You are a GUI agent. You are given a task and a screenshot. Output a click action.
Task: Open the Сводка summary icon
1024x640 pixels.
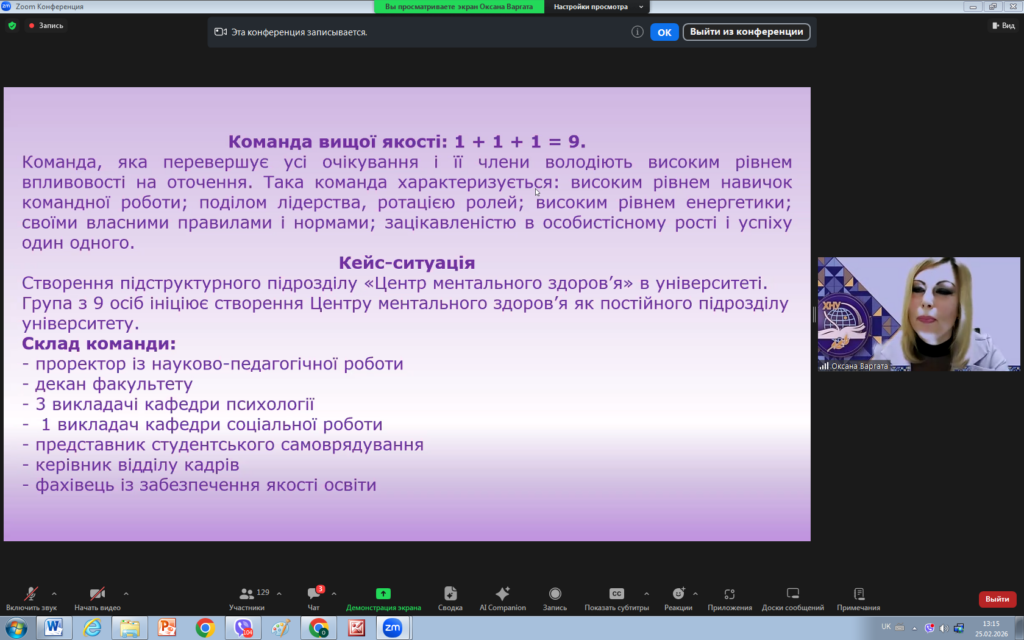point(450,594)
